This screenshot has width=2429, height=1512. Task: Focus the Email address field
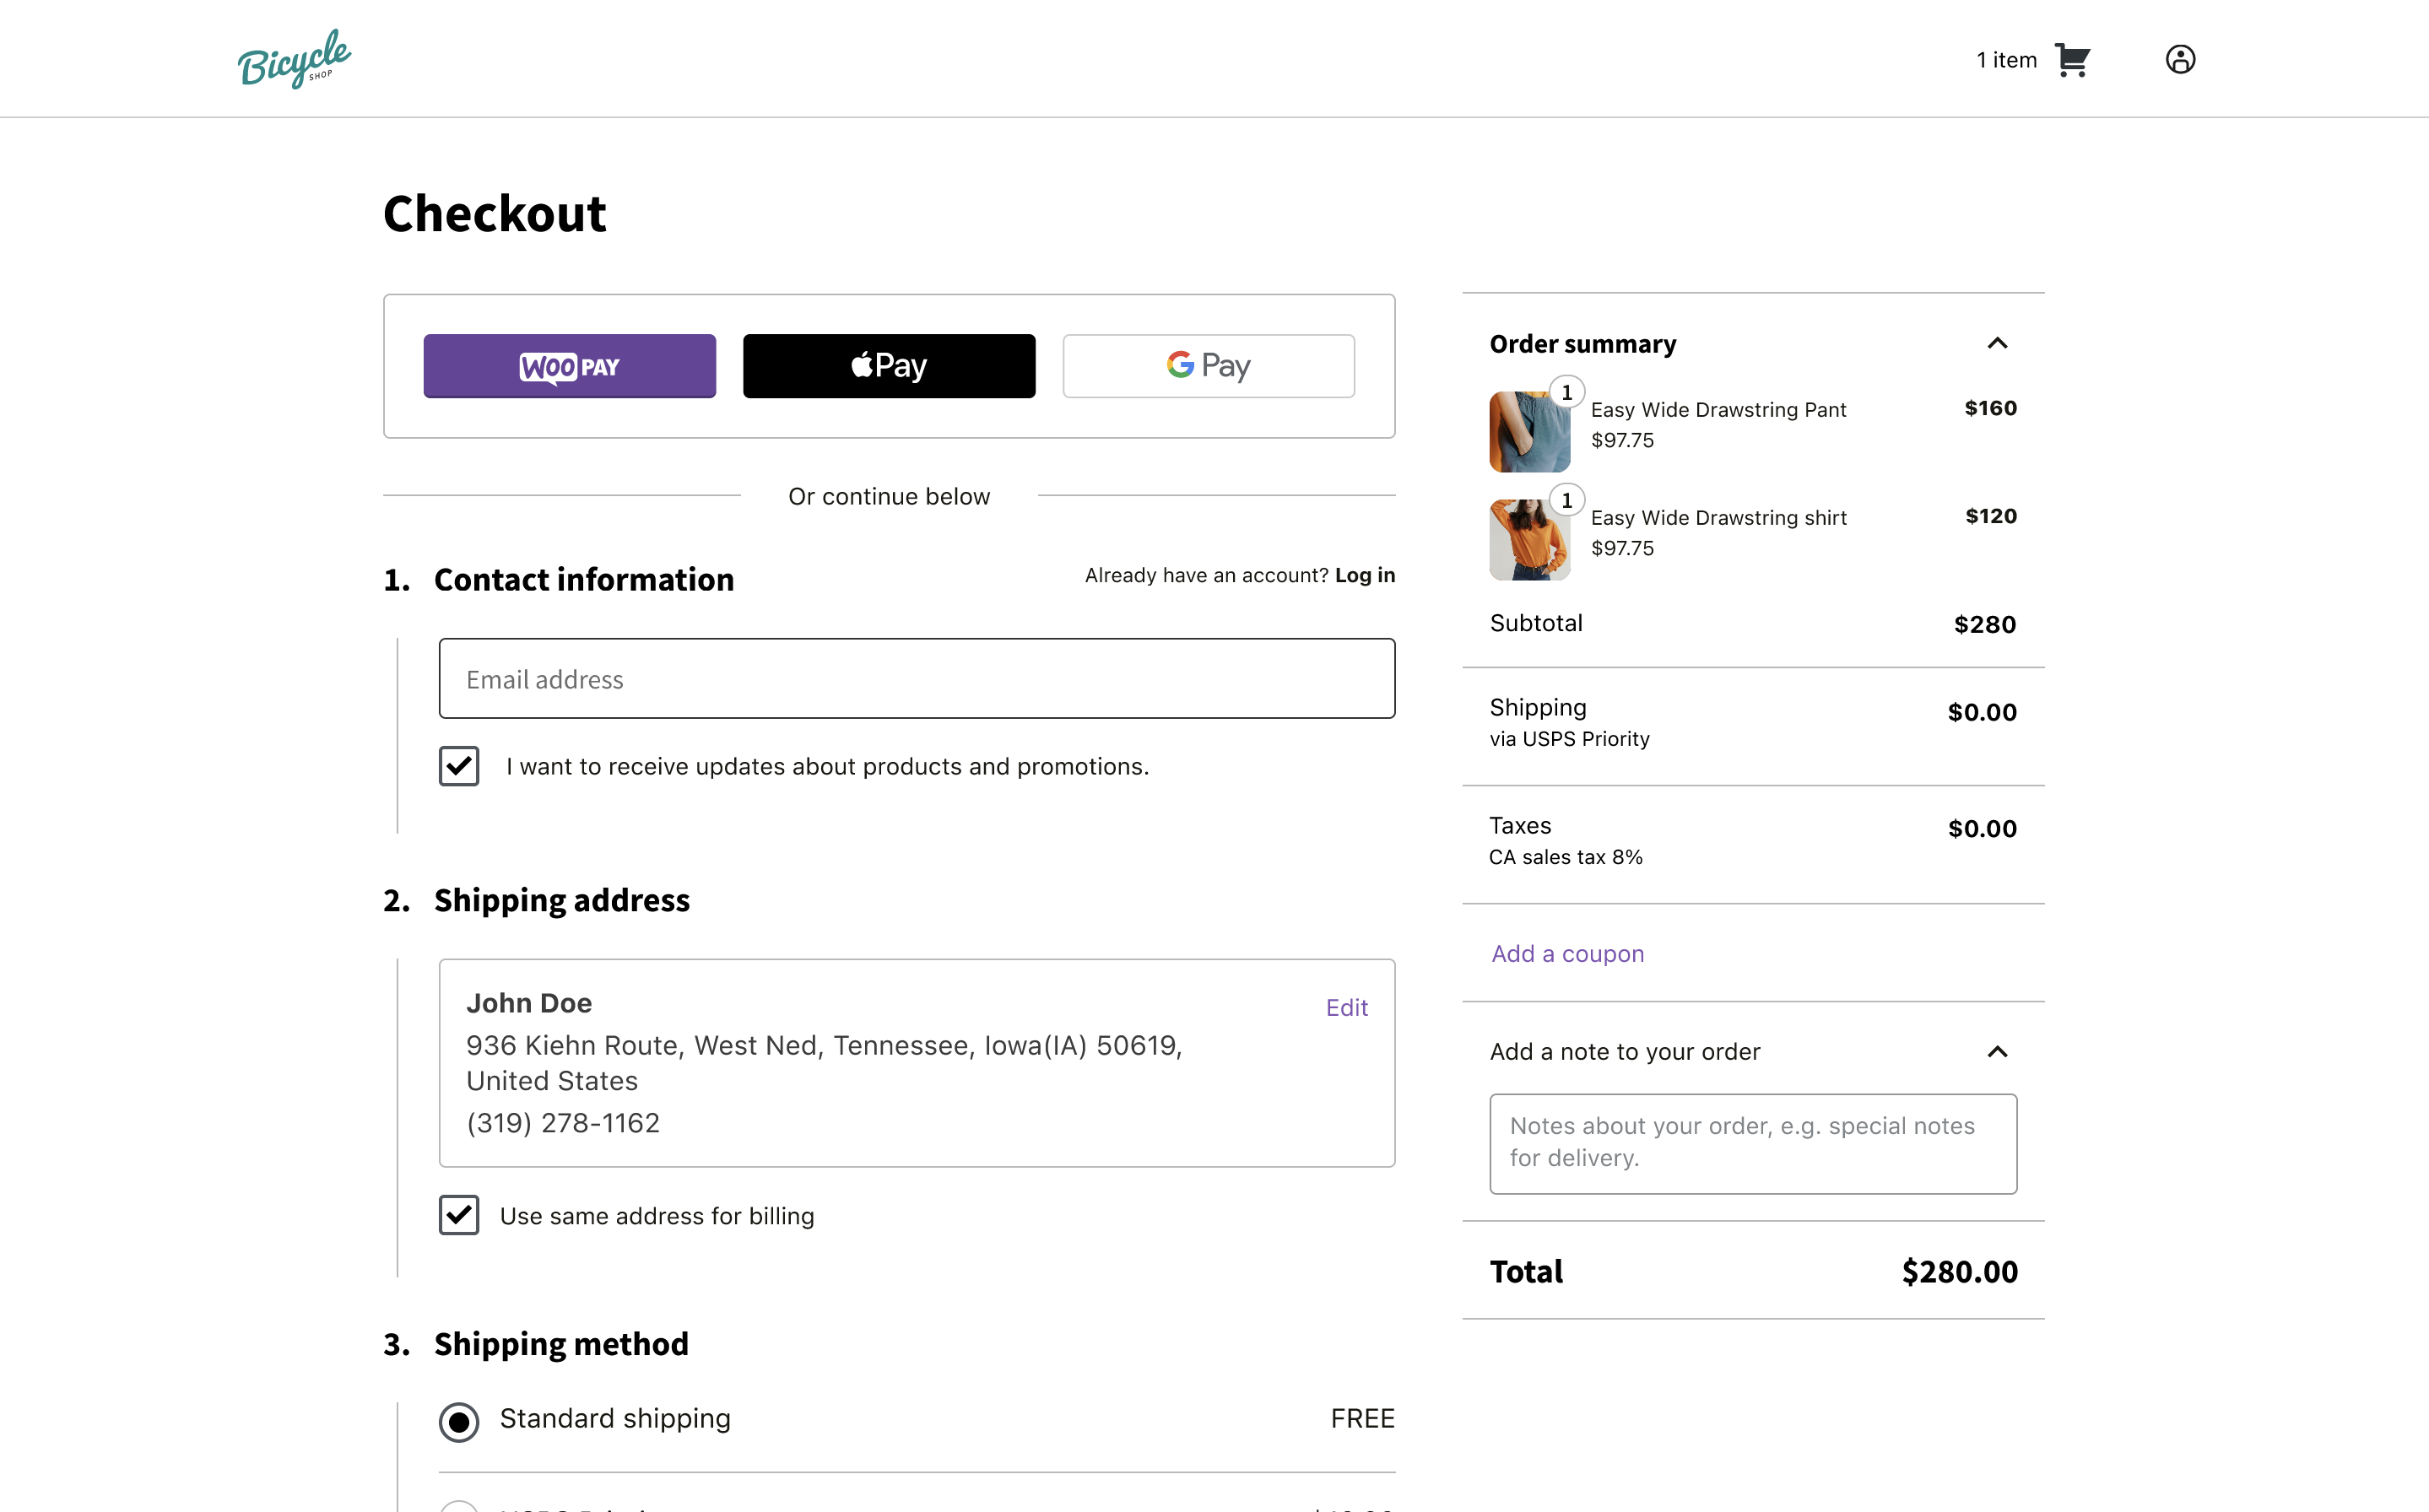916,679
